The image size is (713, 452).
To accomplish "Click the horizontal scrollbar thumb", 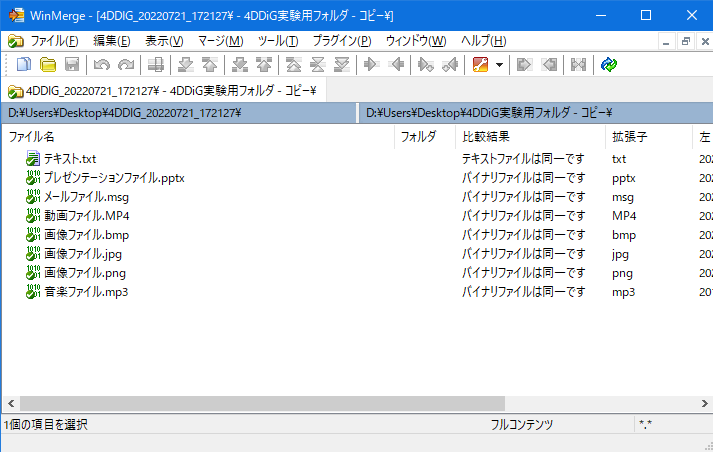I will point(262,403).
